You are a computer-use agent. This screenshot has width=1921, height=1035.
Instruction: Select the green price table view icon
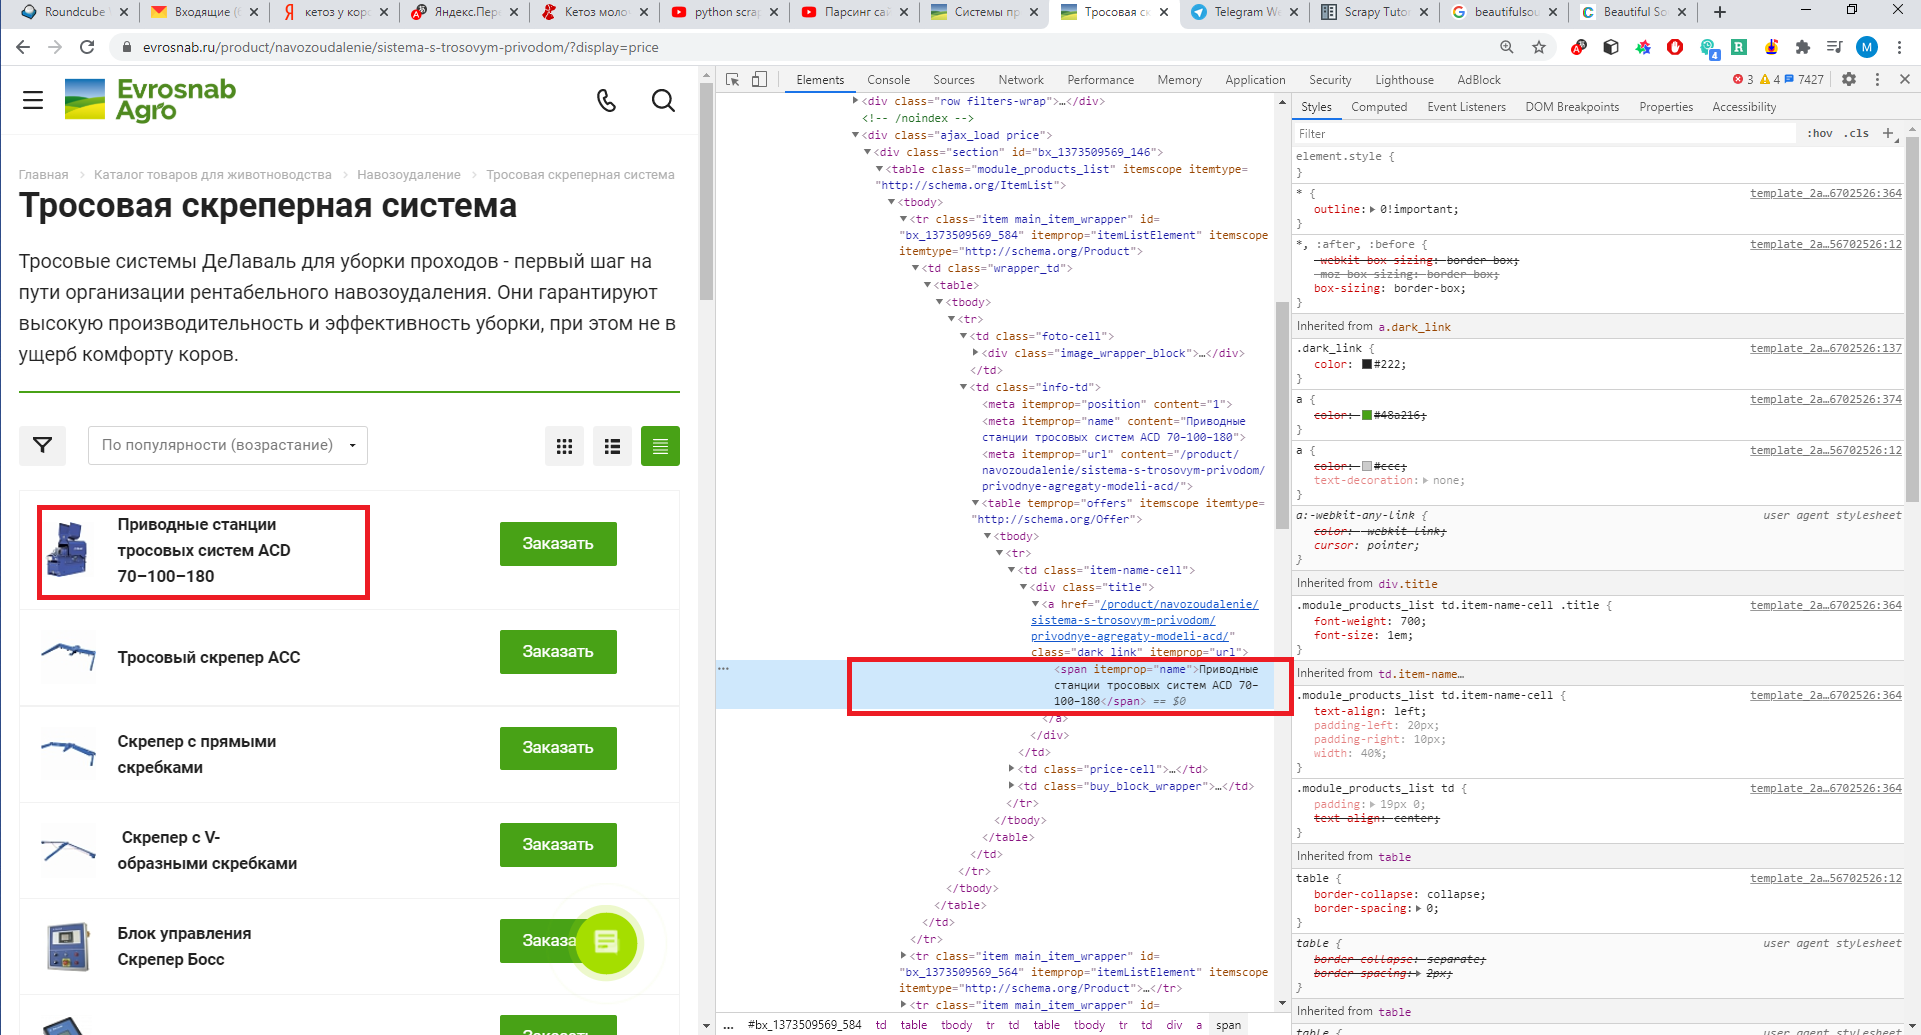[x=660, y=446]
